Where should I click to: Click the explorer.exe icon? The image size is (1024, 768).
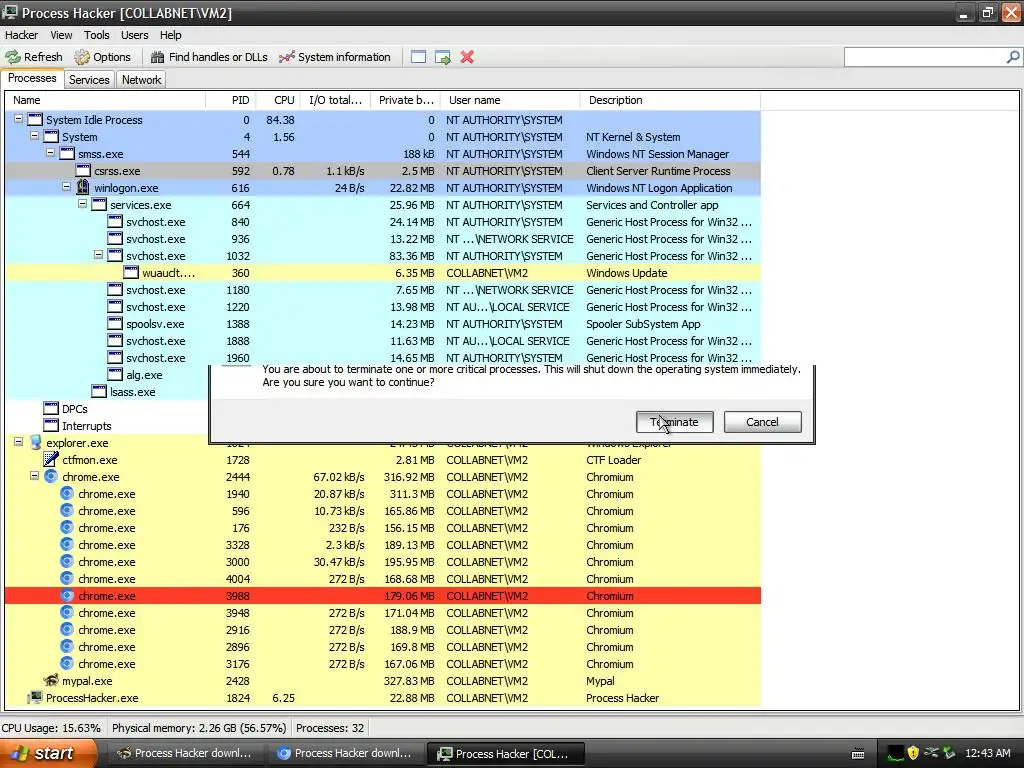[35, 442]
